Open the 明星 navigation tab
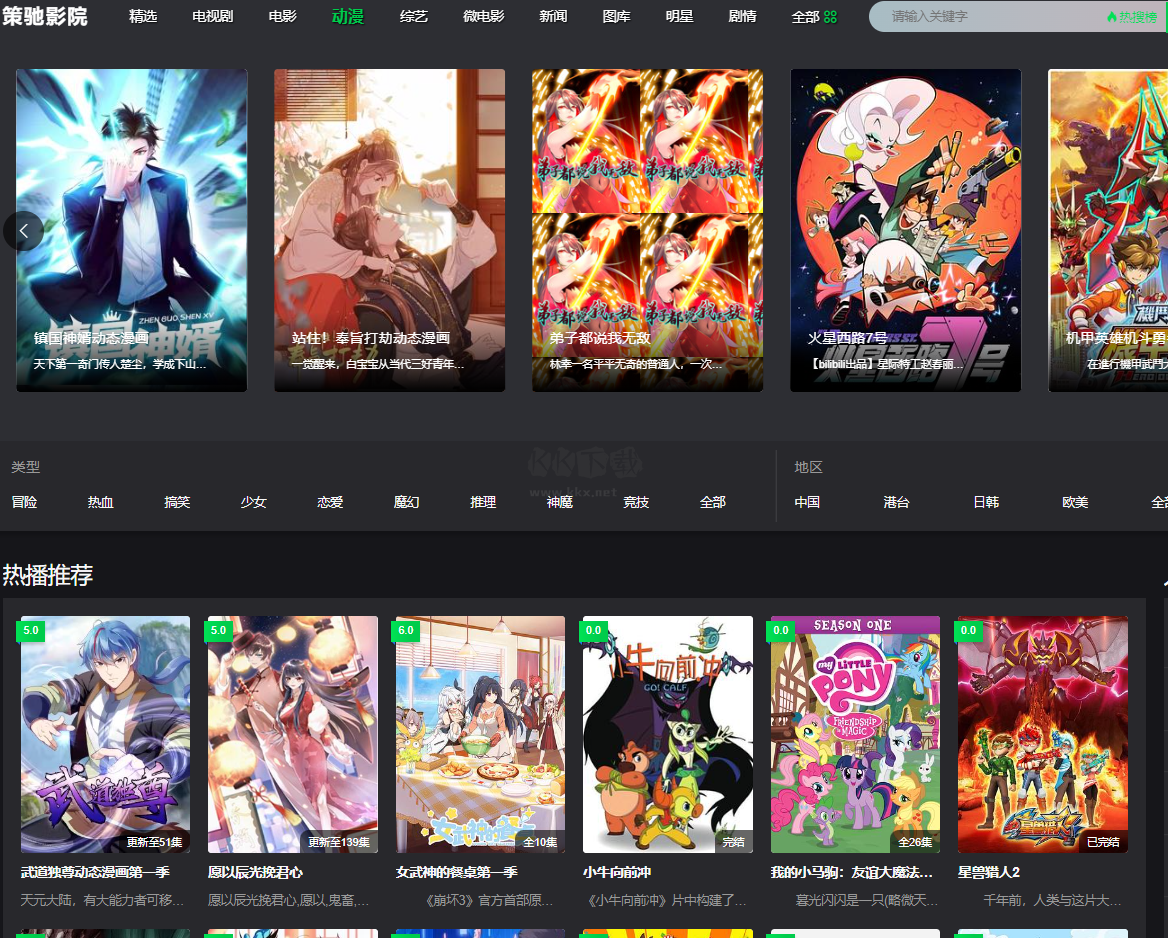The image size is (1168, 938). (679, 16)
